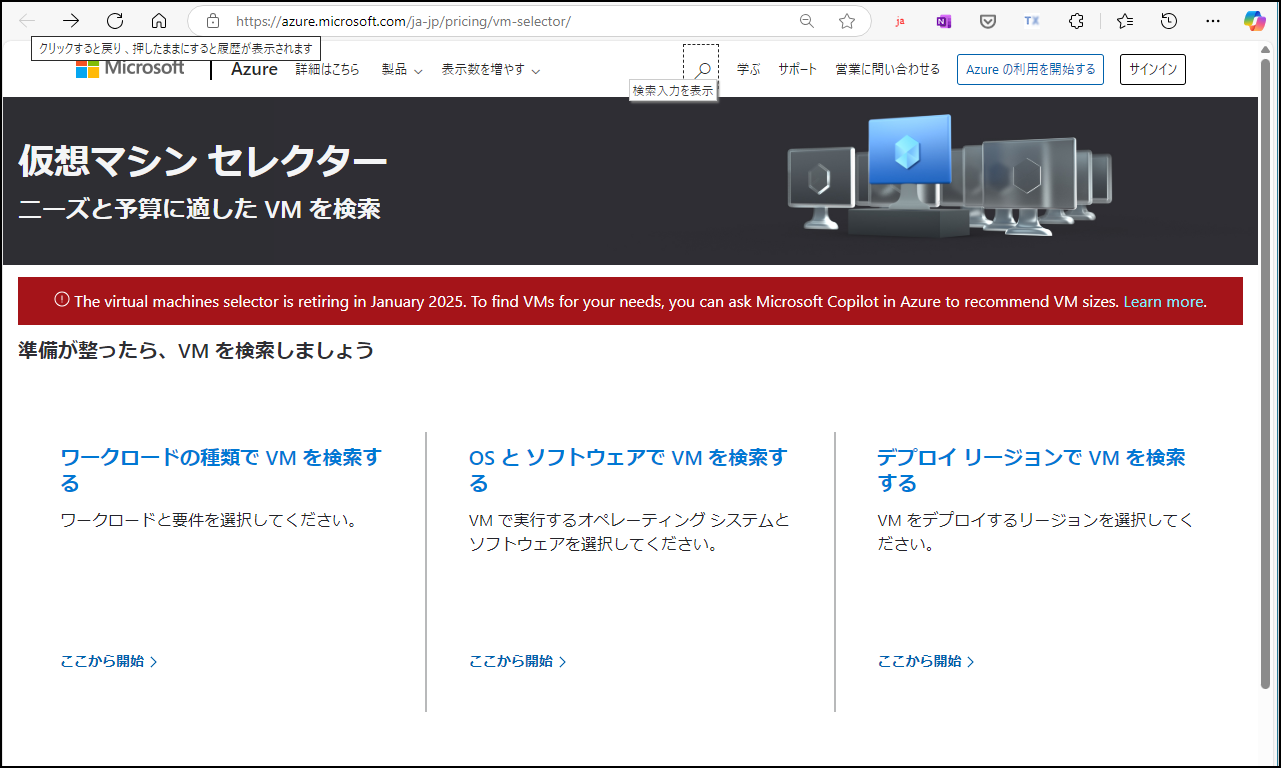Start searching VMs by workload via ここから開始
The image size is (1281, 768).
pos(105,661)
